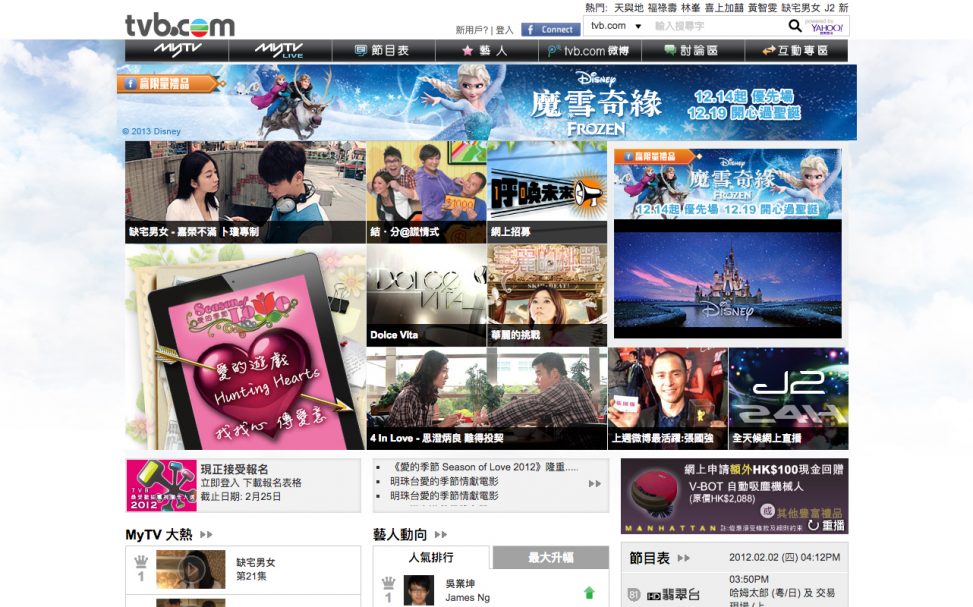Image resolution: width=973 pixels, height=607 pixels.
Task: Click the tvb.com logo
Action: 180,25
